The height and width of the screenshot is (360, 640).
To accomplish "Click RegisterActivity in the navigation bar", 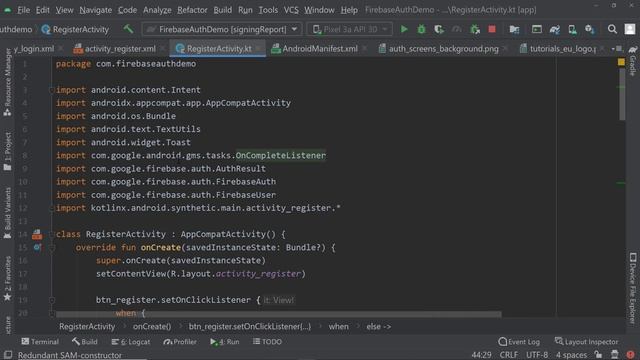I will [75, 29].
